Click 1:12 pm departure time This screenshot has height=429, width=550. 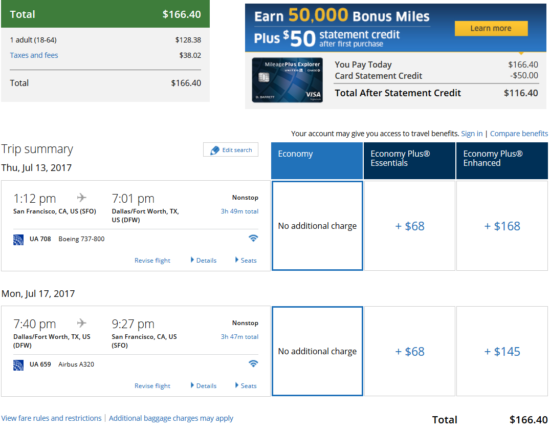[x=34, y=199]
